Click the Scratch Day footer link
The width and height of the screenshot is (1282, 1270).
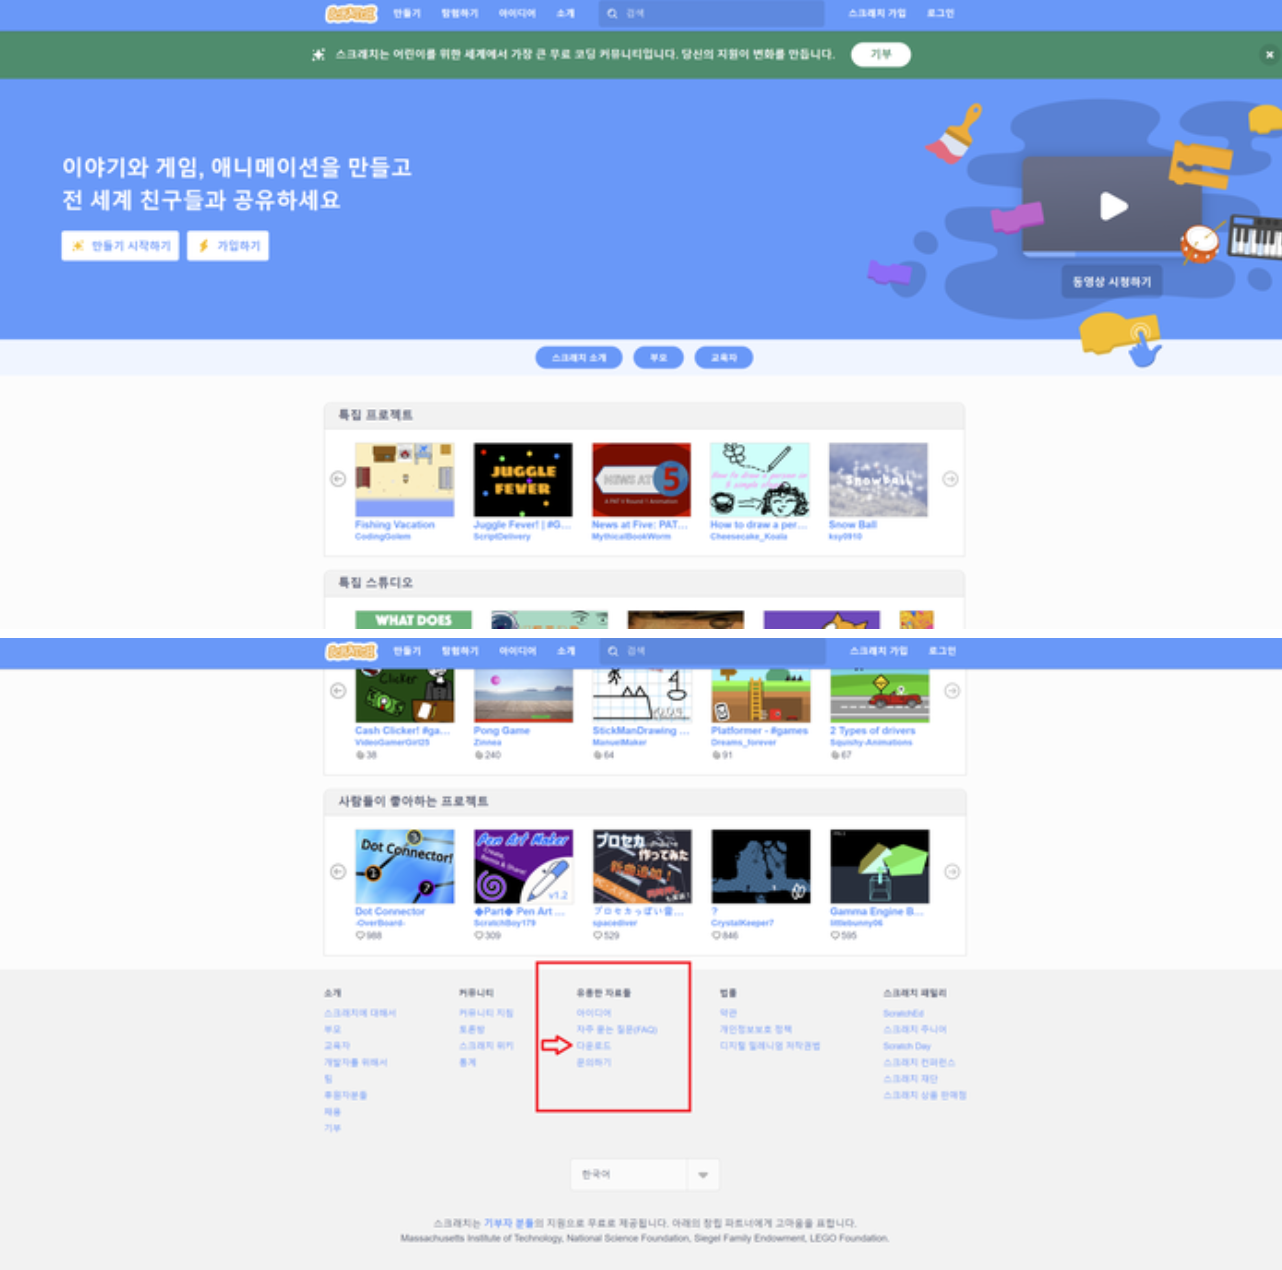point(907,1046)
